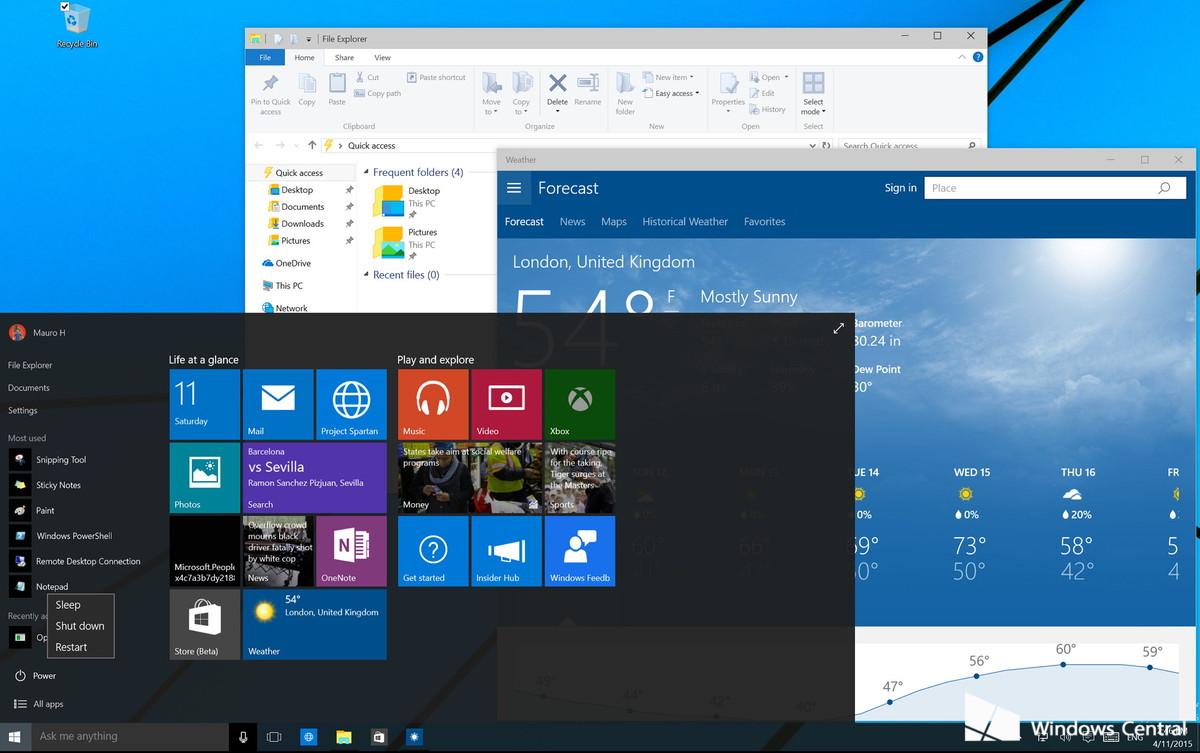Open All apps in Start menu
This screenshot has width=1200, height=753.
point(38,704)
